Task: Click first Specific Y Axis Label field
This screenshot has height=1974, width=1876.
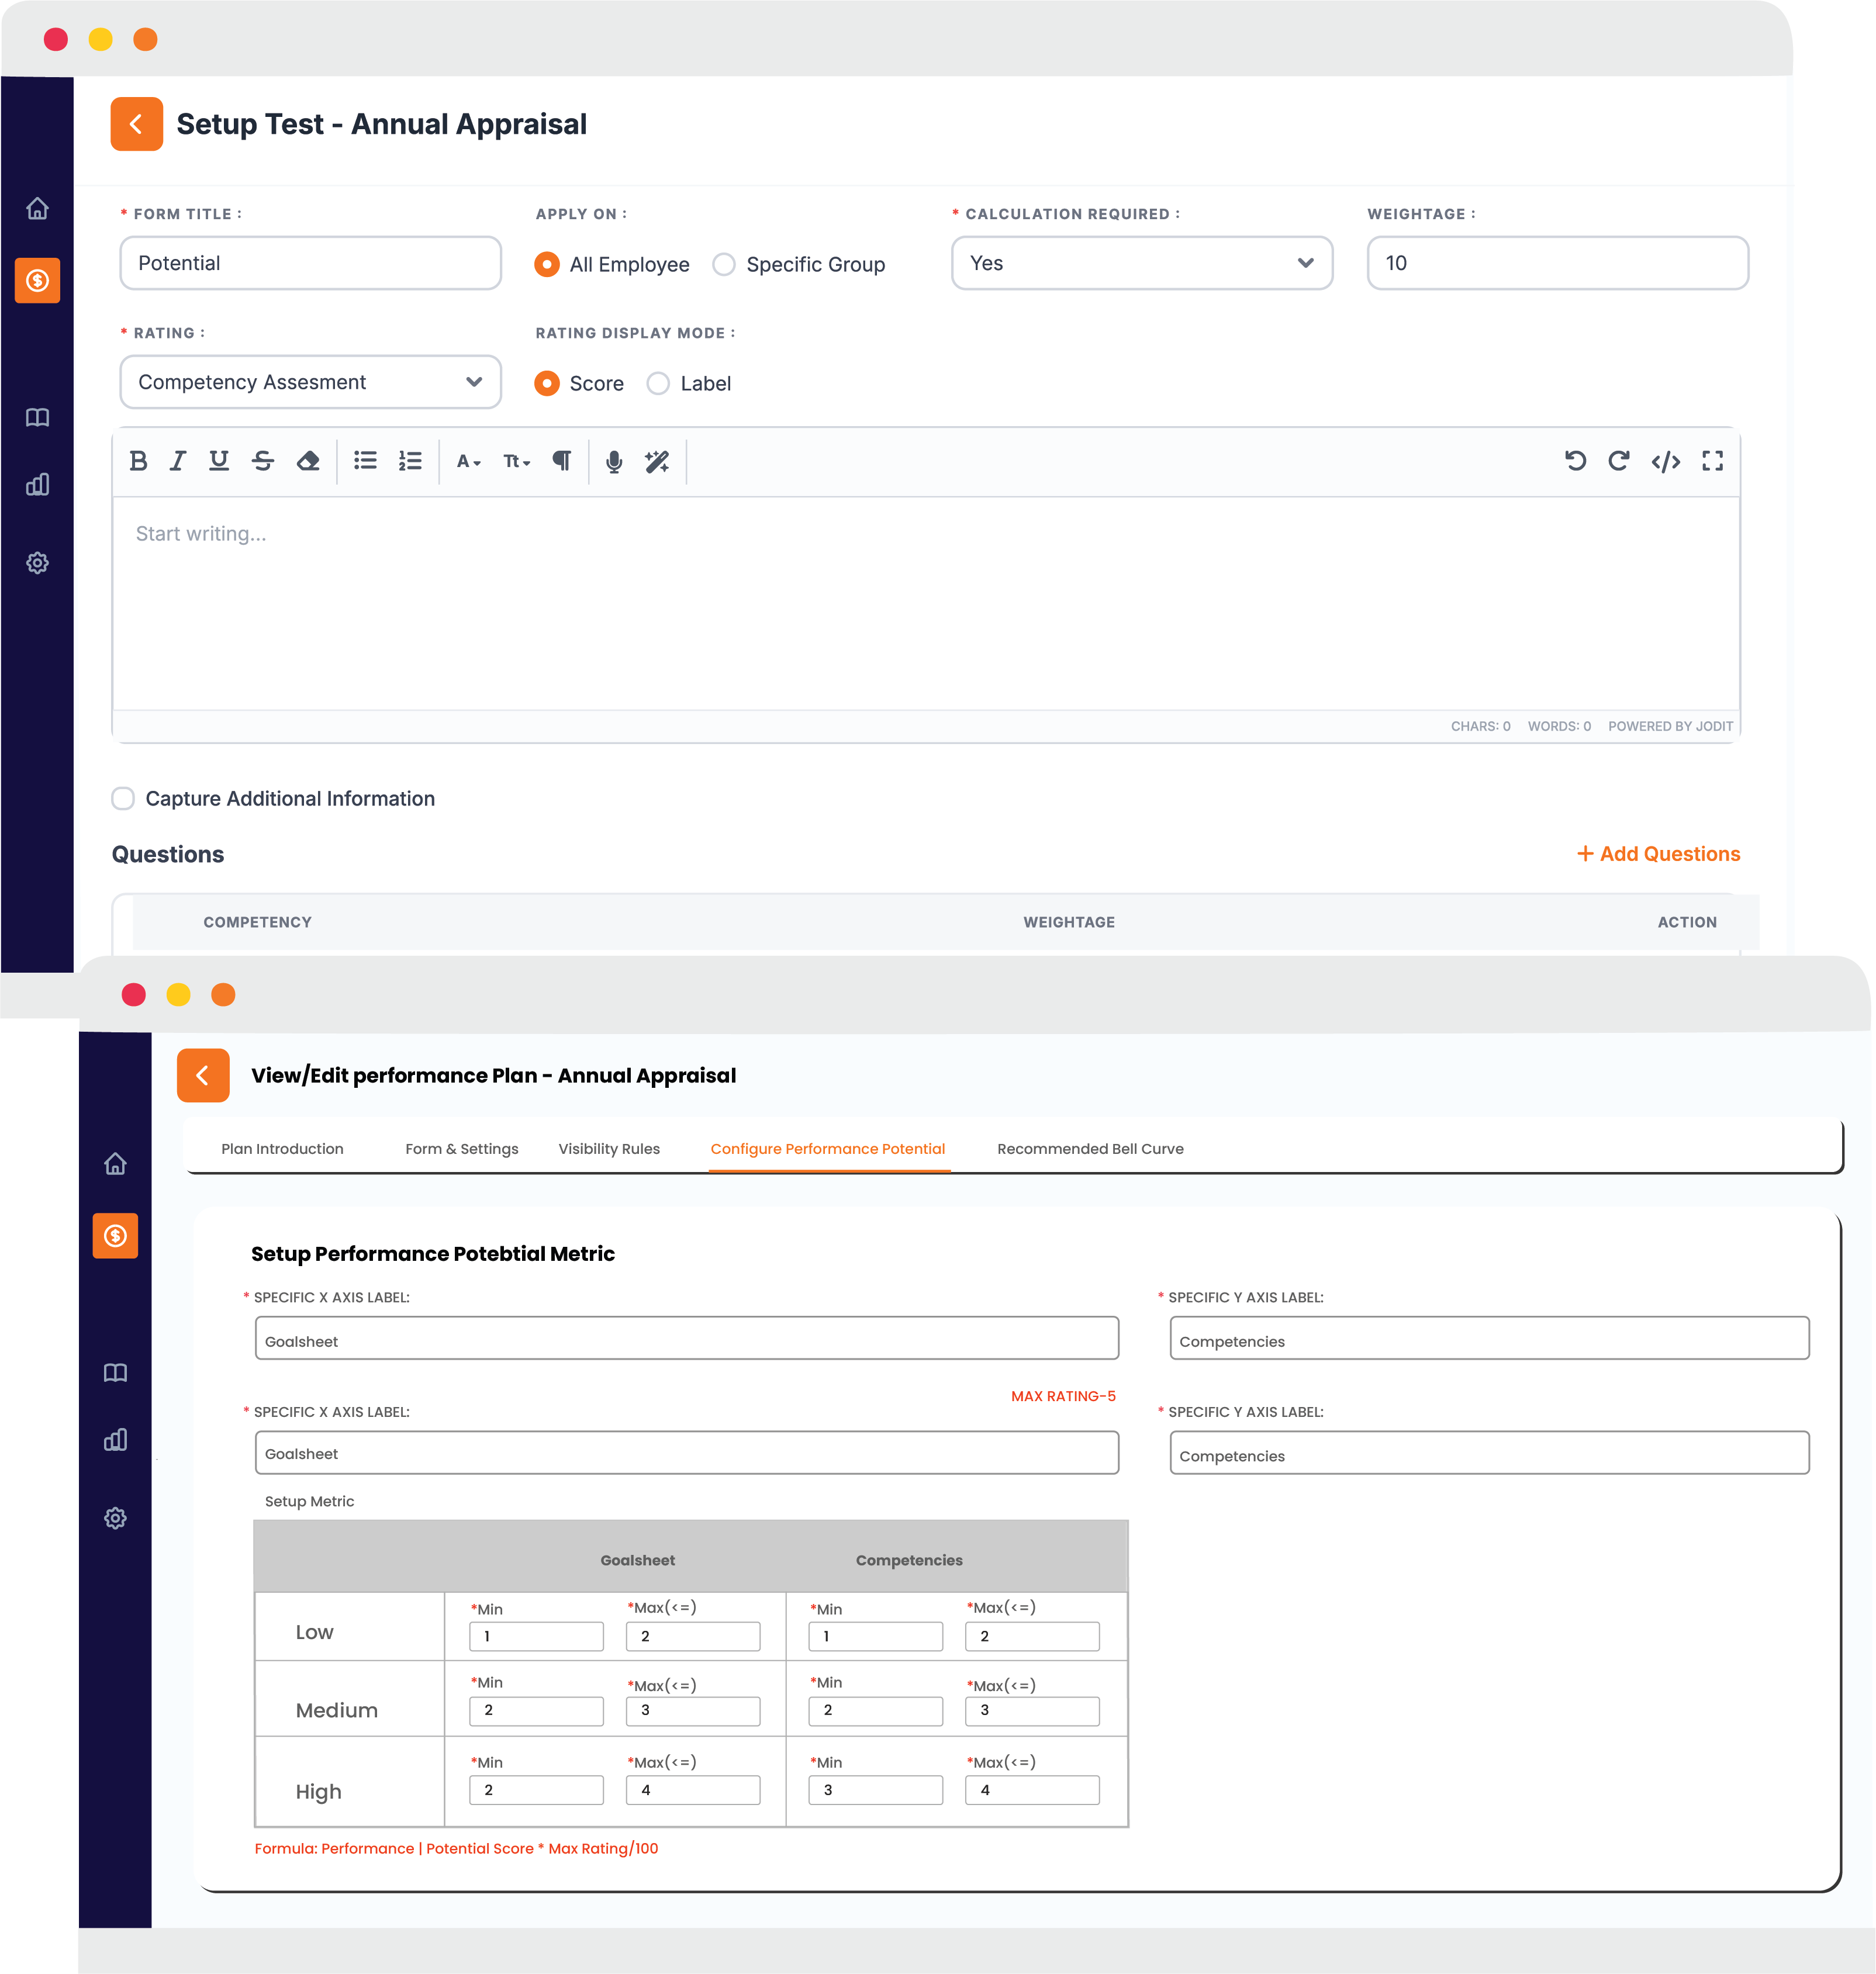Action: pos(1489,1338)
